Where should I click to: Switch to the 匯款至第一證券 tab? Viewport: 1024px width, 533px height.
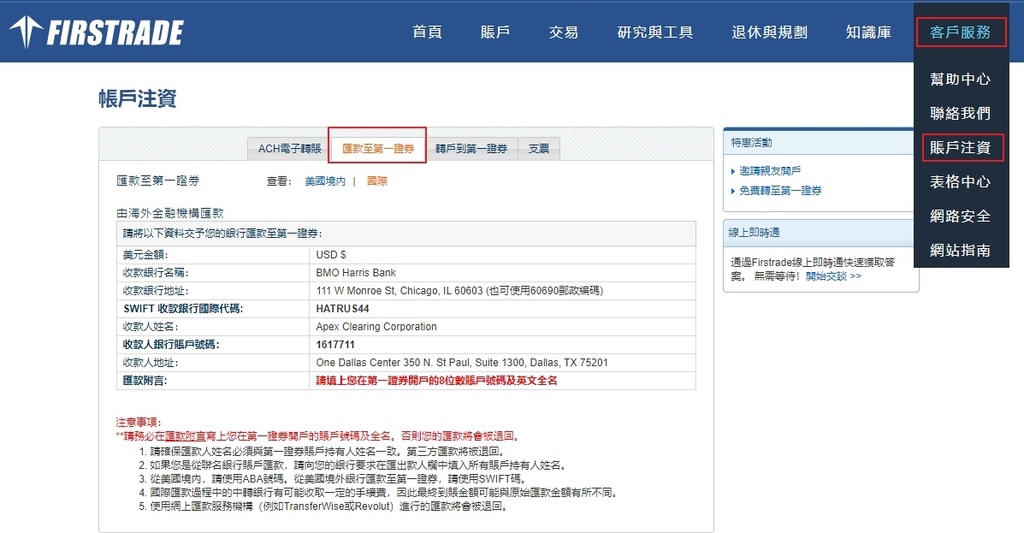pos(377,148)
